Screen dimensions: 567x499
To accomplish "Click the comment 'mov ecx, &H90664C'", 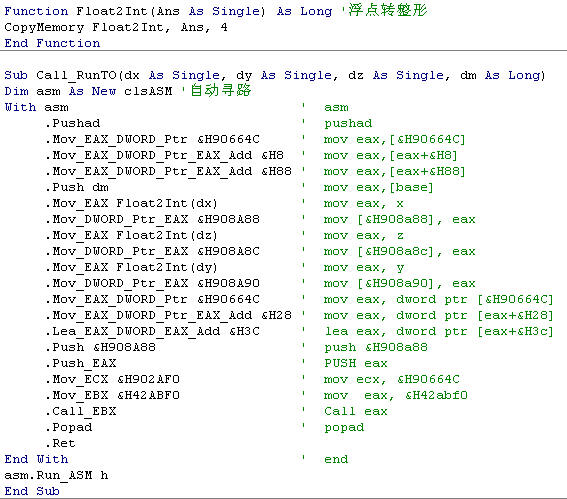I will click(x=392, y=379).
